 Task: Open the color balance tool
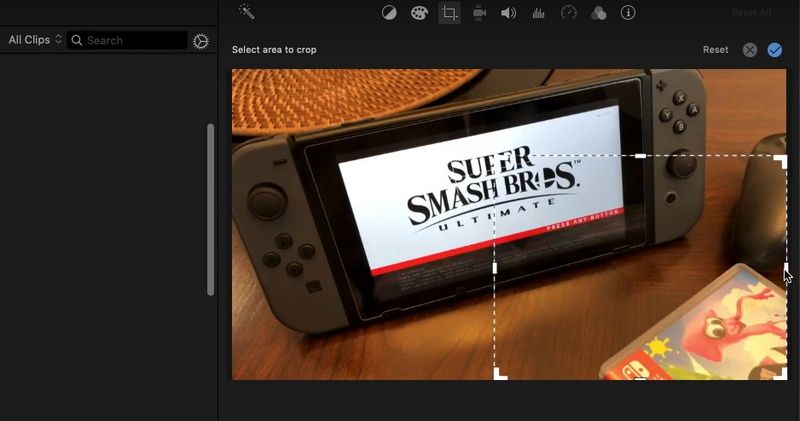pyautogui.click(x=389, y=13)
